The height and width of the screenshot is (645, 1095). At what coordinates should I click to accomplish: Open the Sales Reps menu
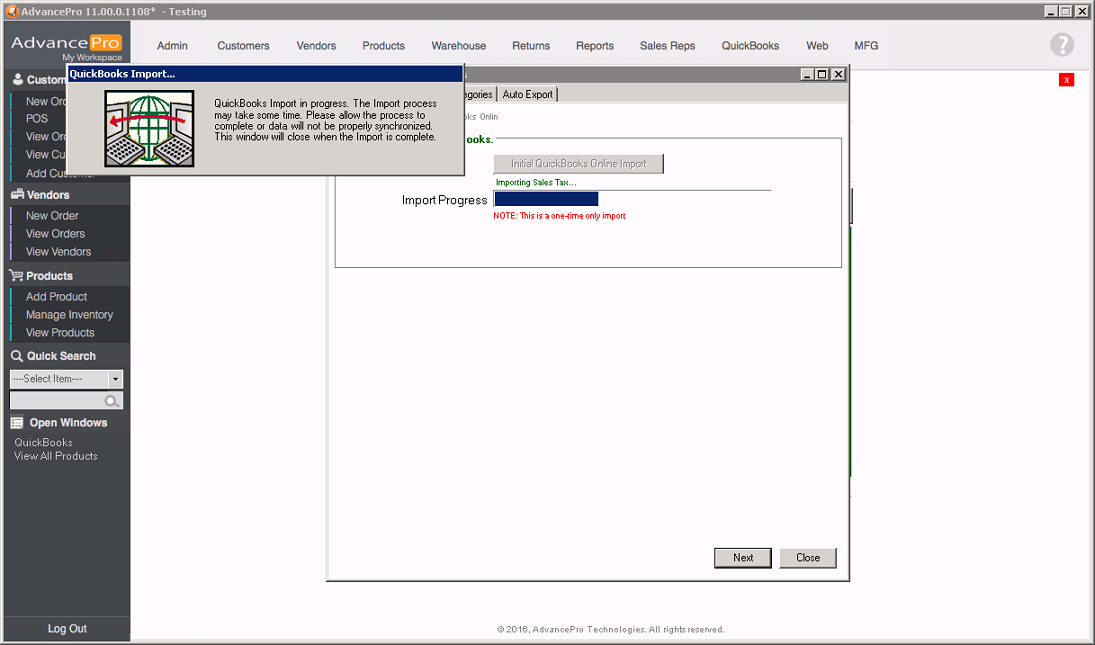668,45
